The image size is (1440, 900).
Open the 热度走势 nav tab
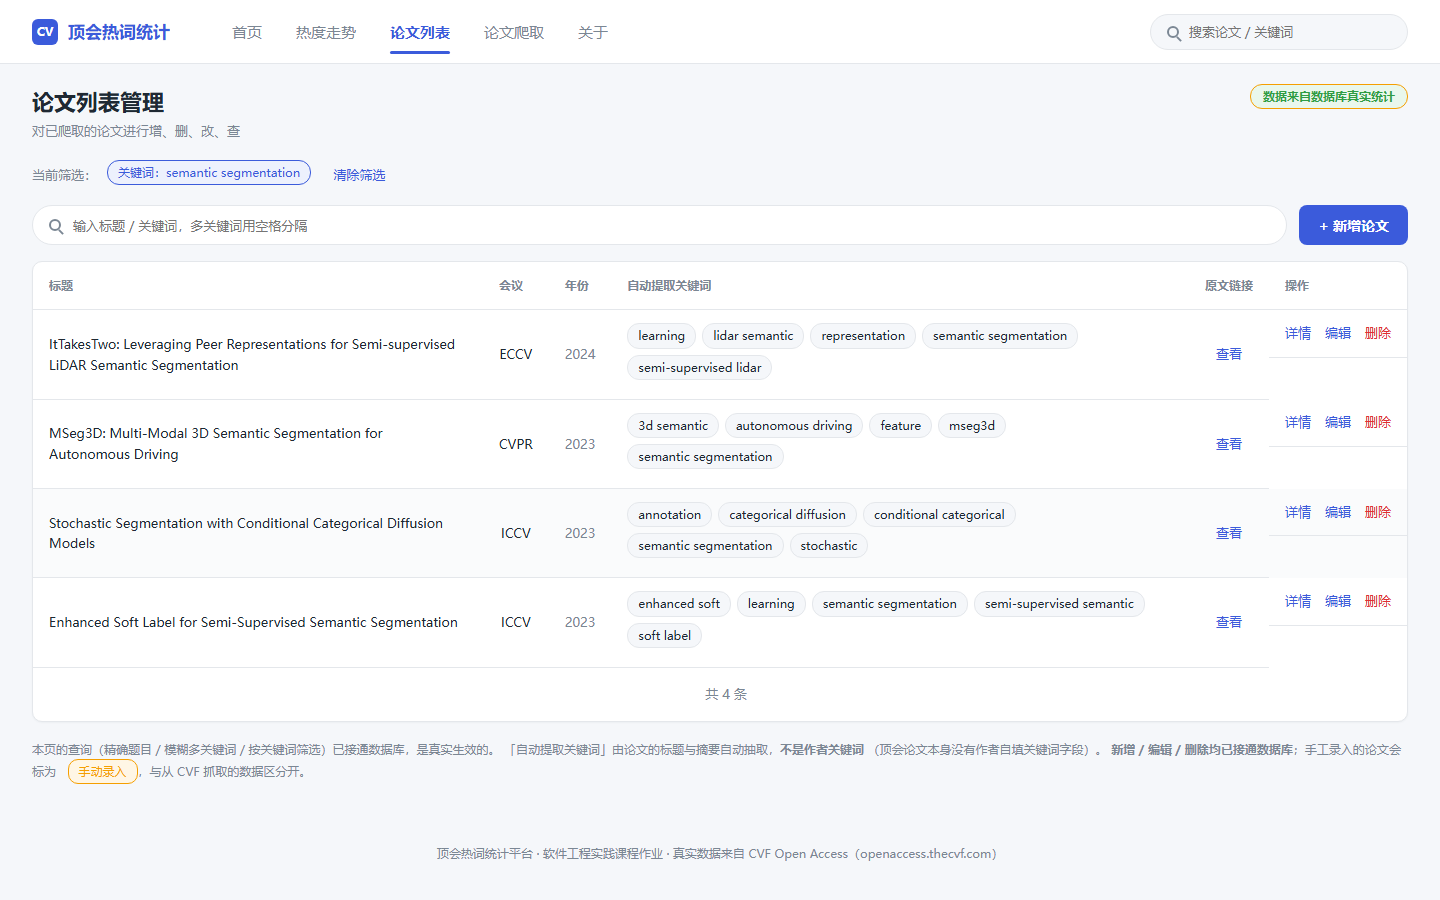(x=326, y=33)
